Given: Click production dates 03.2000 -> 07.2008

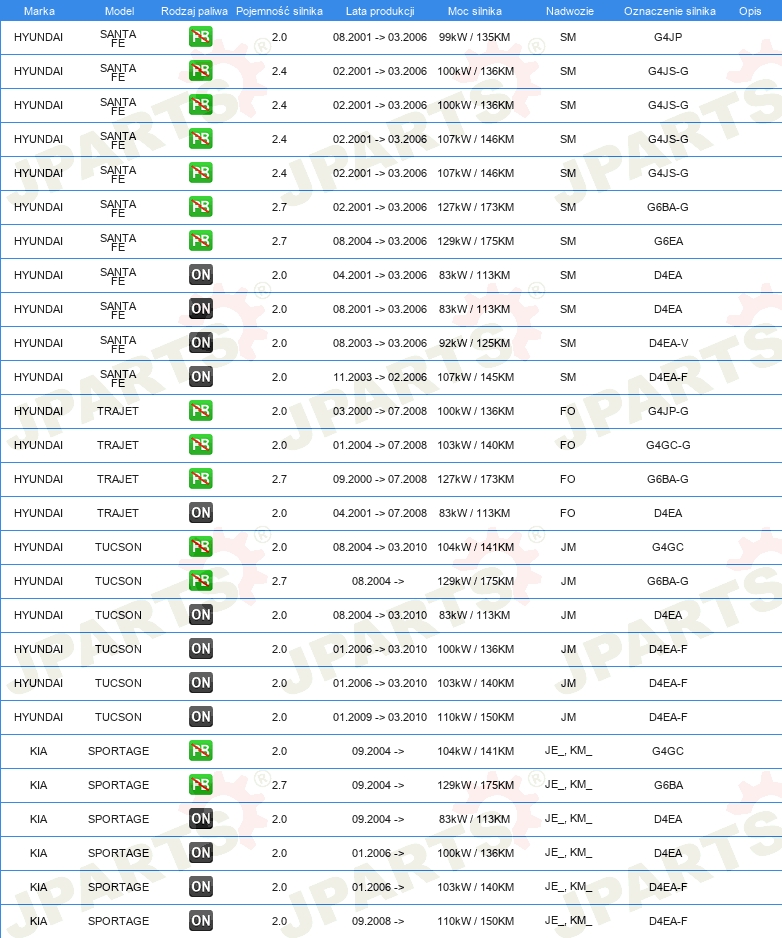Looking at the screenshot, I should pos(380,411).
